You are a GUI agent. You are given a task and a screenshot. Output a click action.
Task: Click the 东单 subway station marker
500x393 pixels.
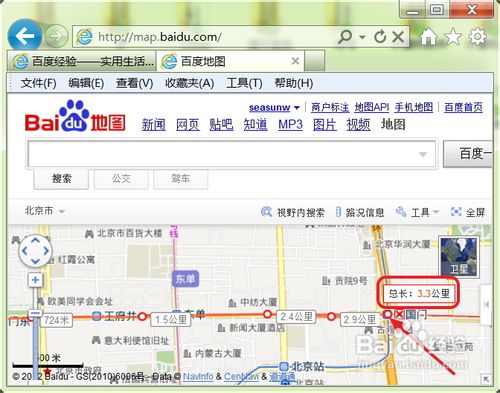pos(186,279)
